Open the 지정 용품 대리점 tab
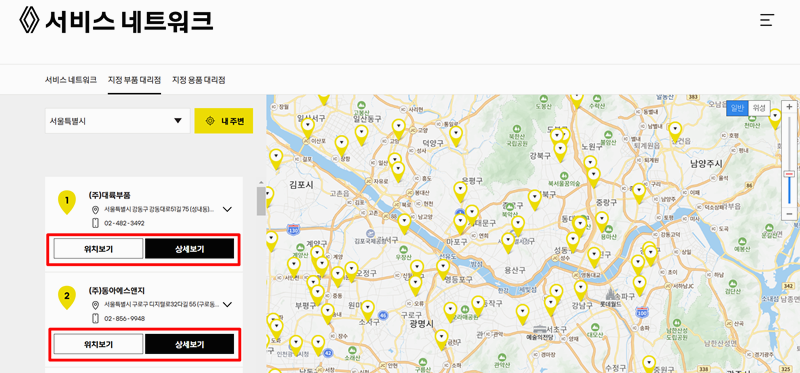800x373 pixels. tap(198, 80)
